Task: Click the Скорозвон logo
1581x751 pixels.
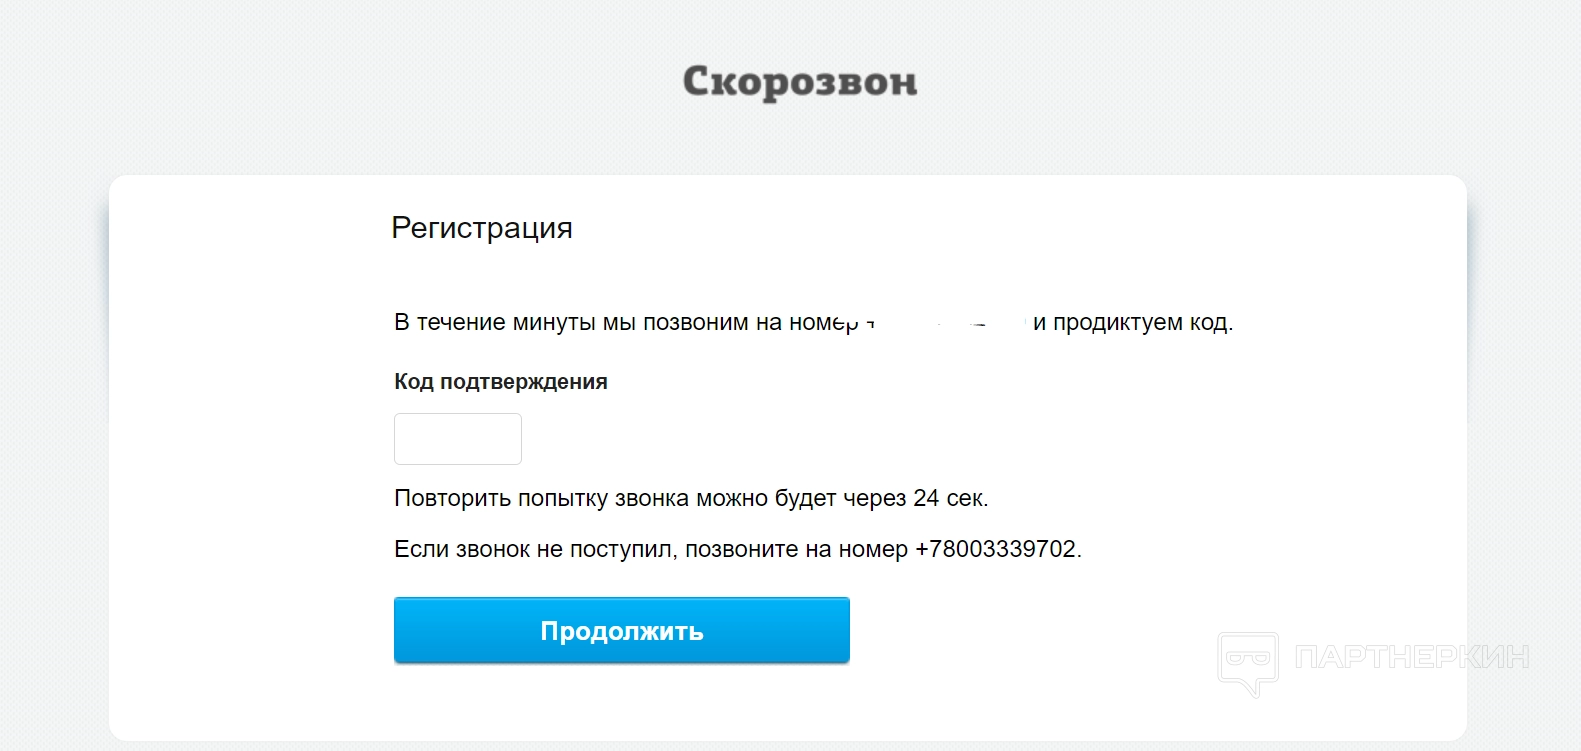Action: (799, 82)
